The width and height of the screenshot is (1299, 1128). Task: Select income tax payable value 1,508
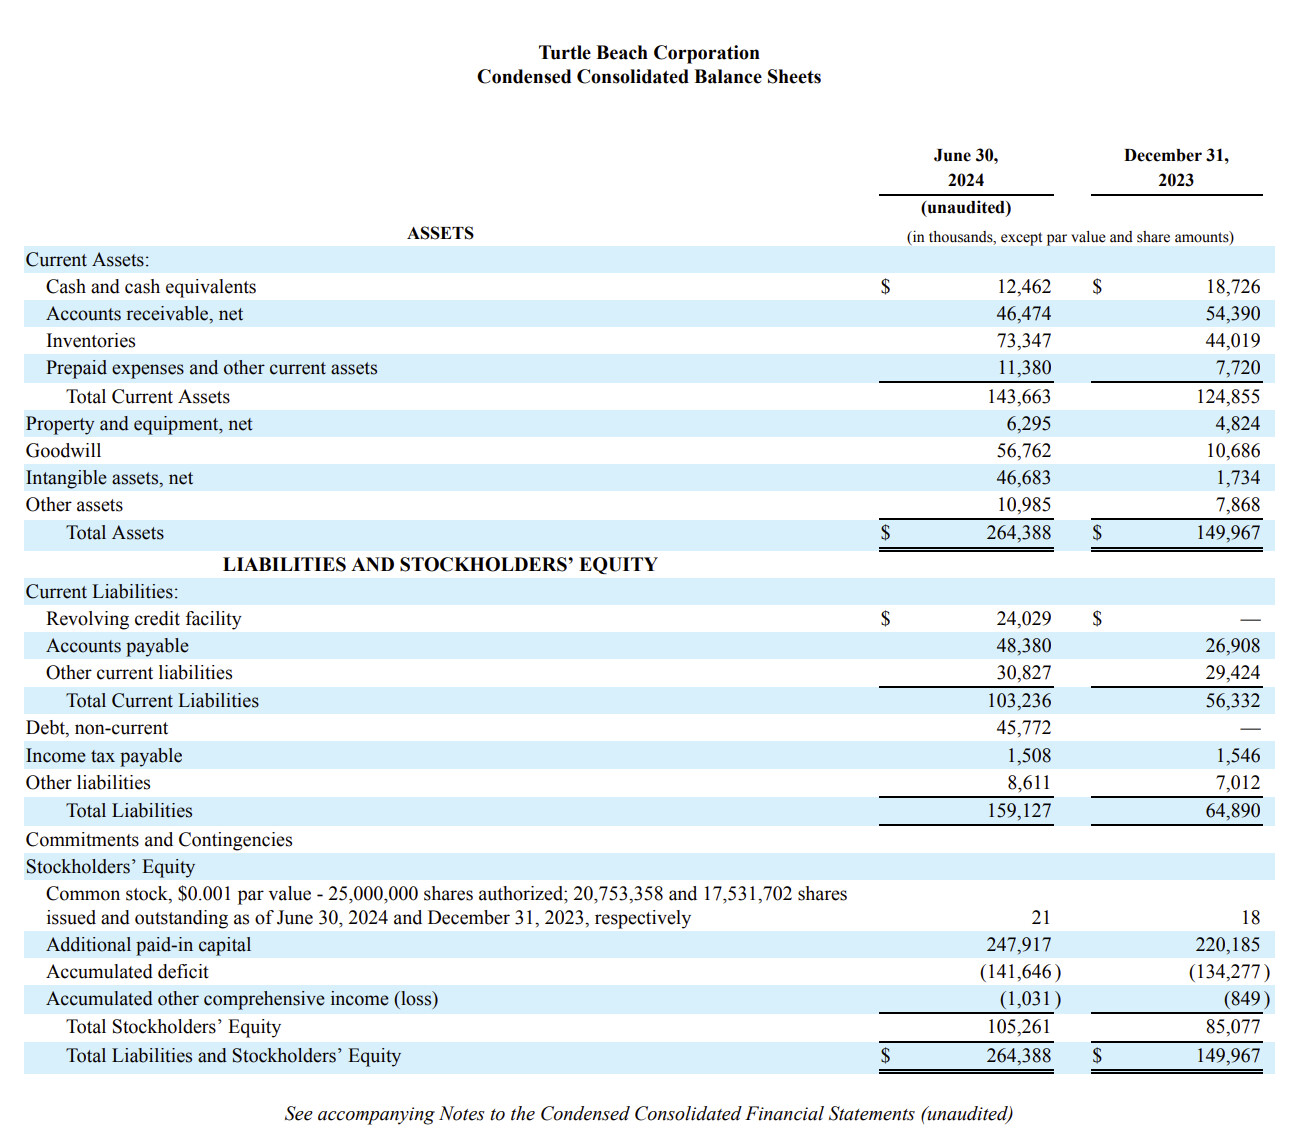[x=1029, y=756]
